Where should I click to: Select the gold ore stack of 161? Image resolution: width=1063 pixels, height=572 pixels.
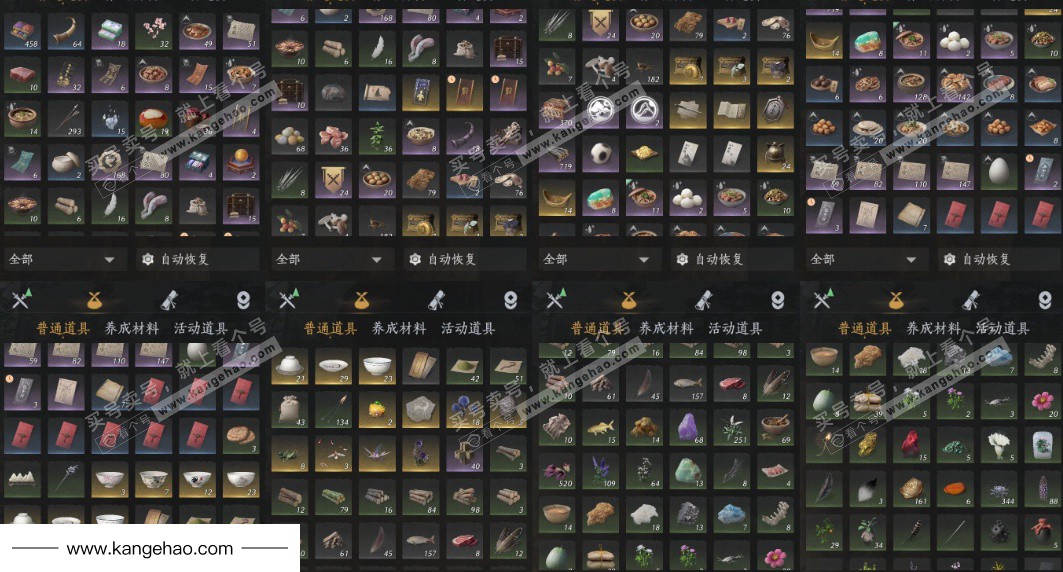pyautogui.click(x=912, y=489)
